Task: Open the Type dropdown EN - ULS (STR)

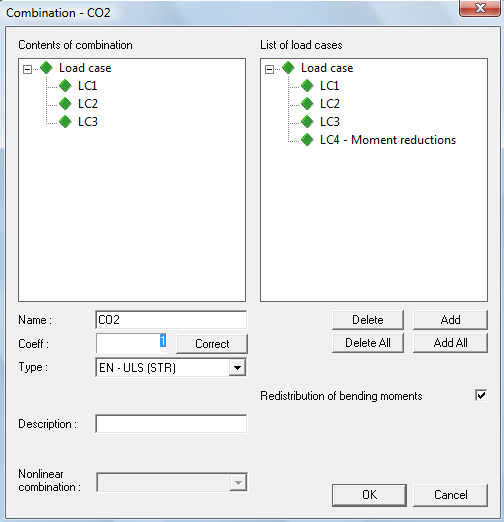Action: (x=237, y=368)
